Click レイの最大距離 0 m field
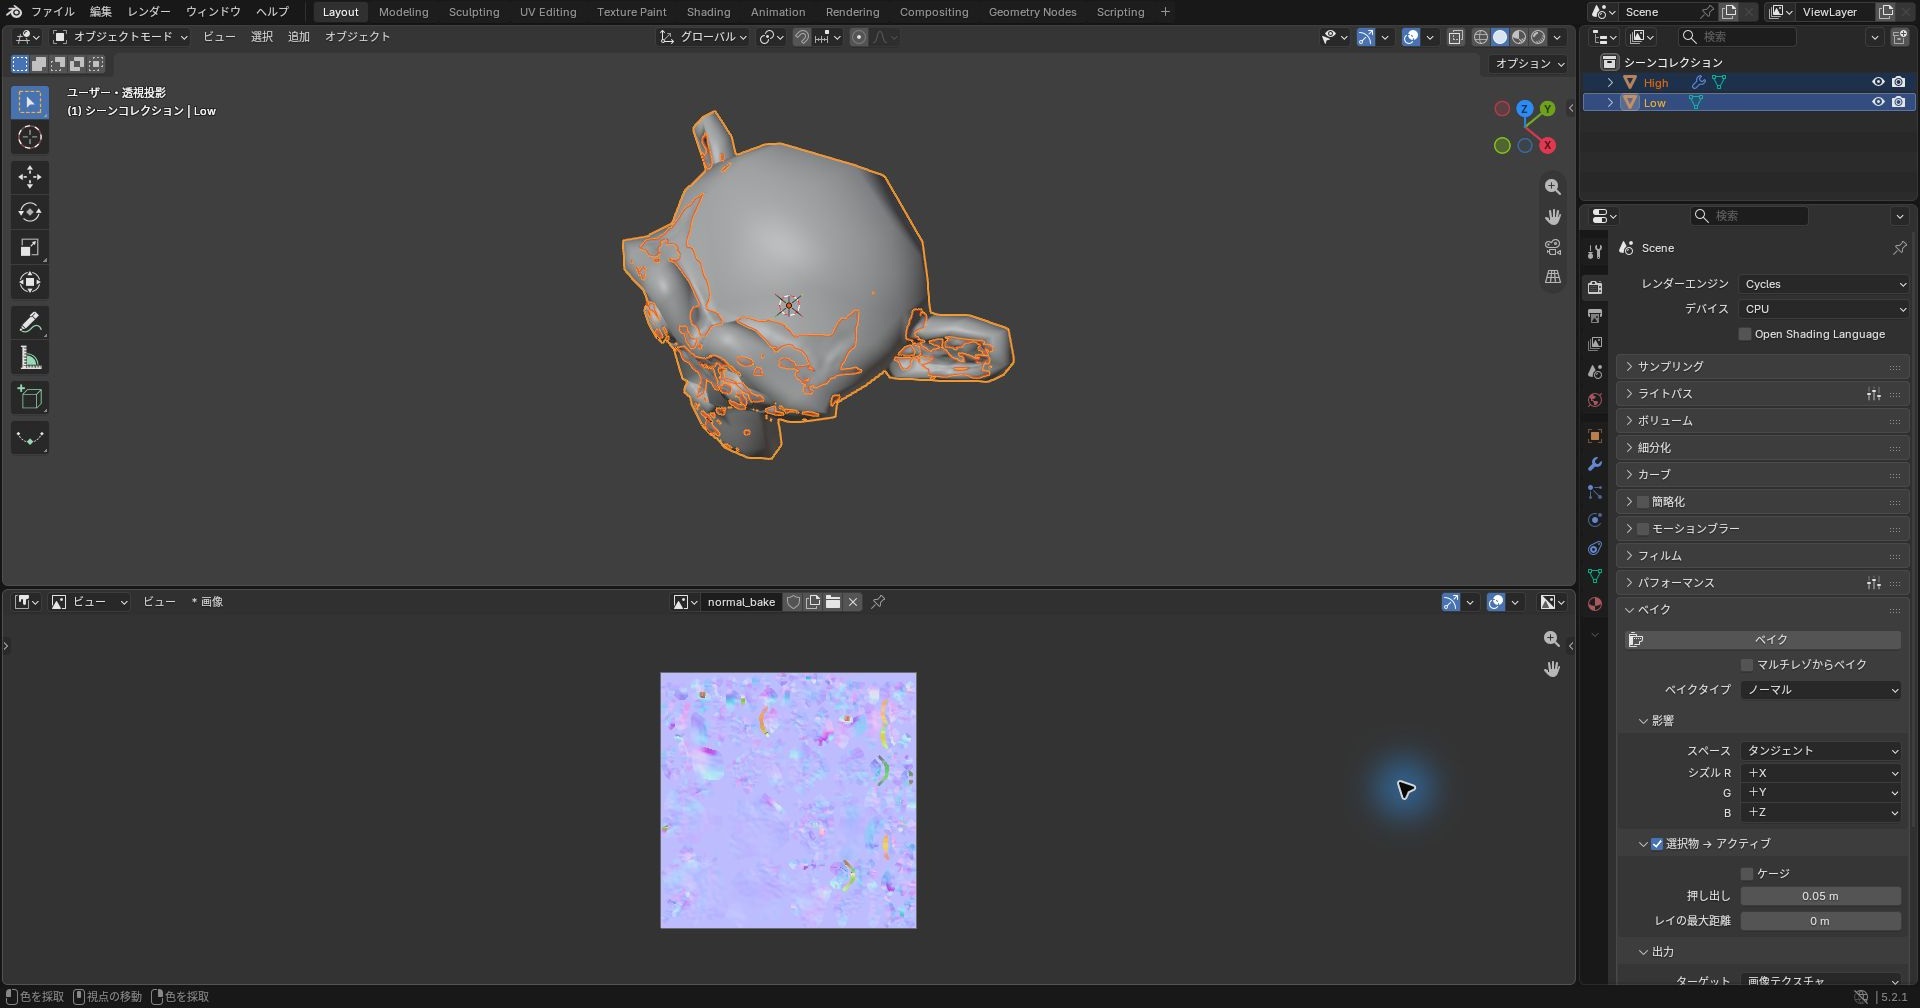 (x=1821, y=921)
